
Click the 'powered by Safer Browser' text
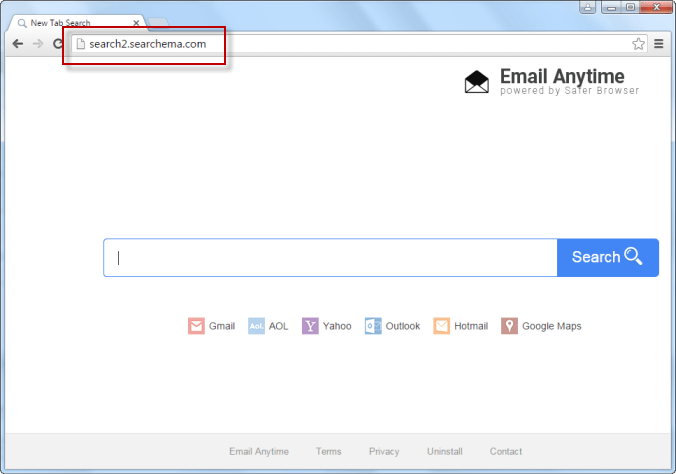tap(570, 91)
